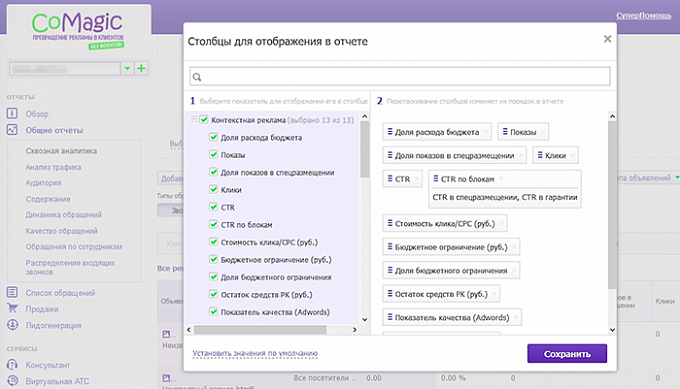Viewport: 680px width, 389px height.
Task: Remove the CTR column chip
Action: click(x=416, y=179)
